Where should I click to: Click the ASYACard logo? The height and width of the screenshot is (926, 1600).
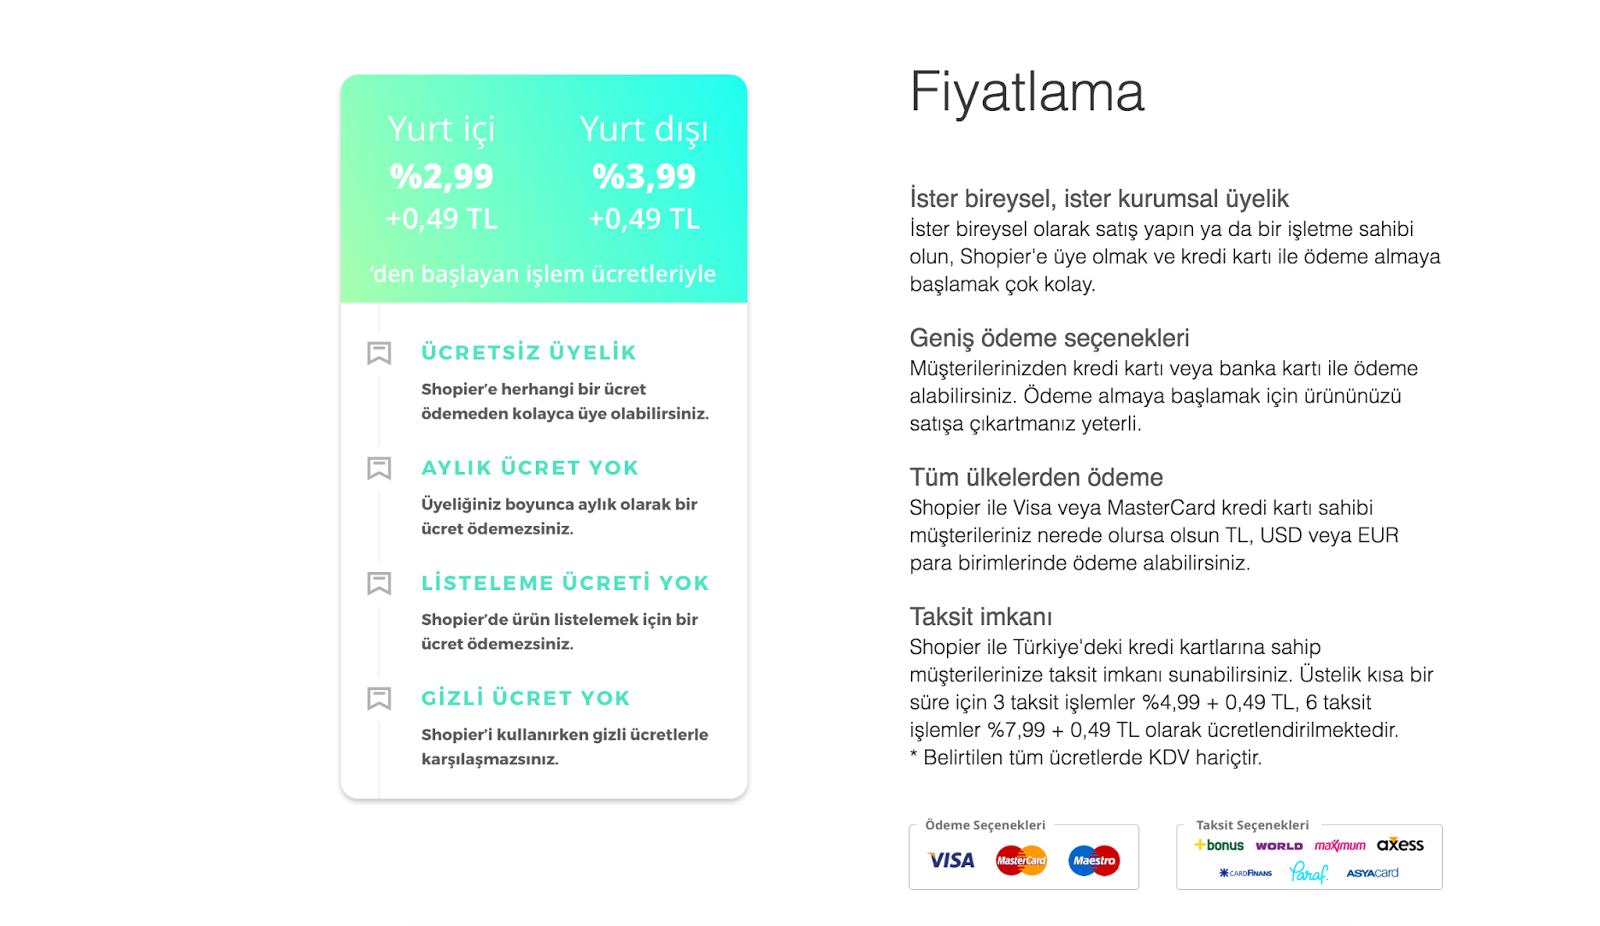1372,873
